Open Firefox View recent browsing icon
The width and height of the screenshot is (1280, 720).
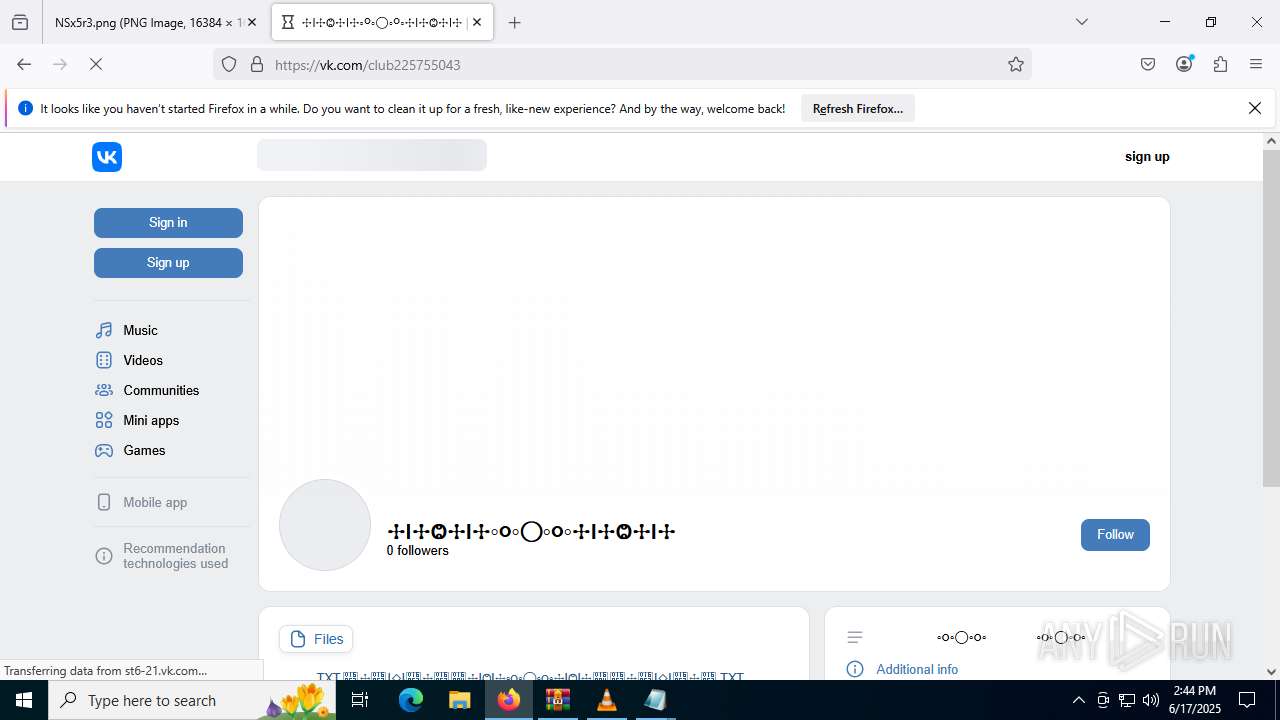[x=20, y=22]
